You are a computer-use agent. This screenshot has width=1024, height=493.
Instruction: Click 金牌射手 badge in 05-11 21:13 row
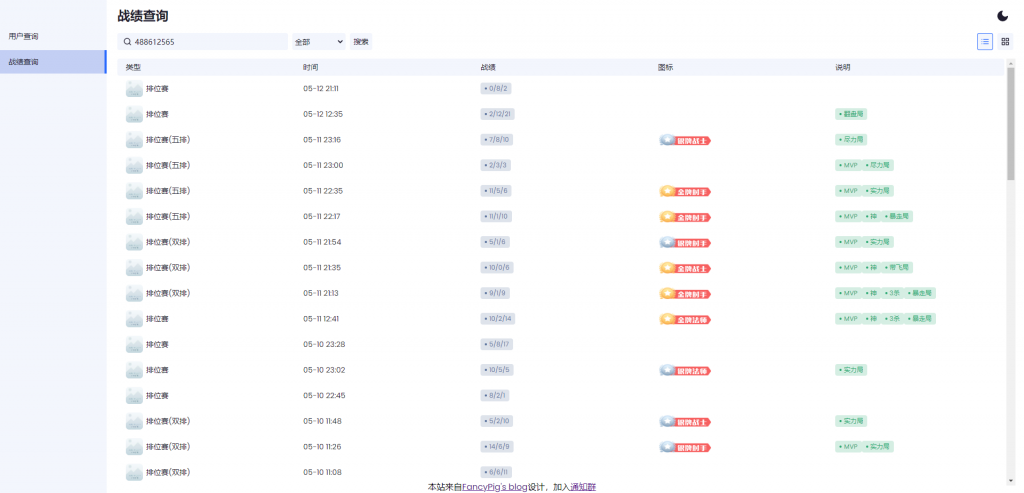[684, 294]
